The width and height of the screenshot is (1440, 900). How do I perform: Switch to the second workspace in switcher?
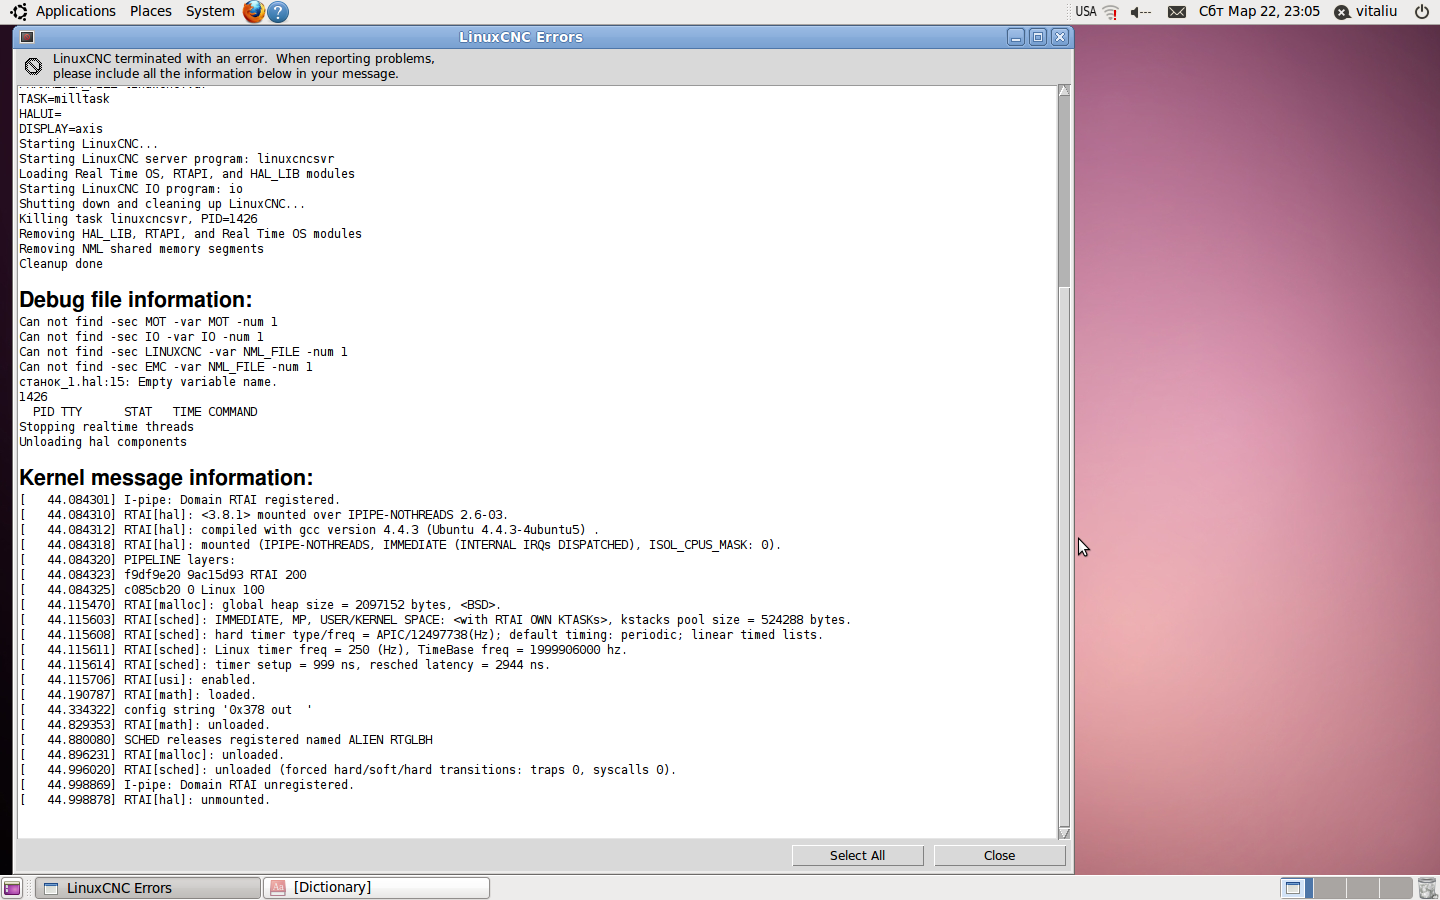pos(1330,888)
